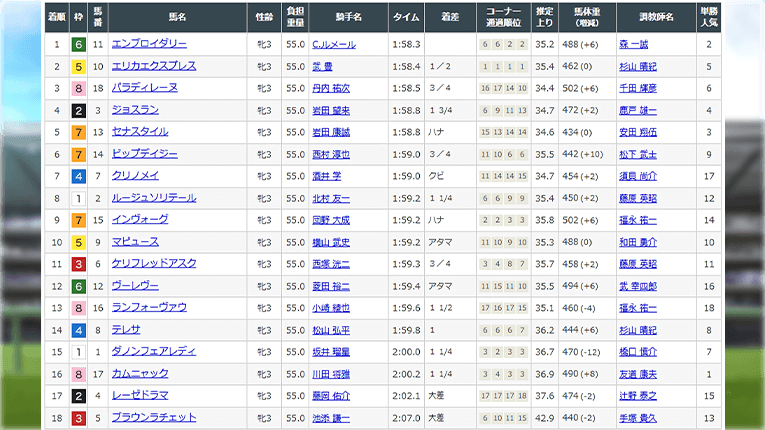Click the 馬名 column header
765x430 pixels.
pyautogui.click(x=177, y=17)
